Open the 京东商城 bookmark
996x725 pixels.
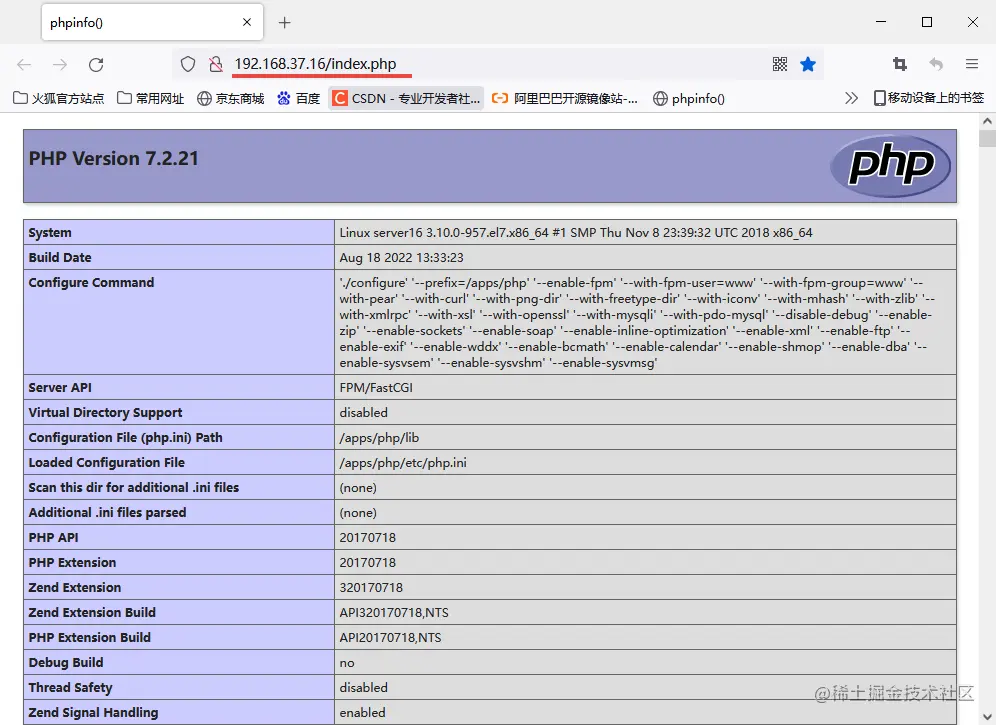[x=231, y=98]
